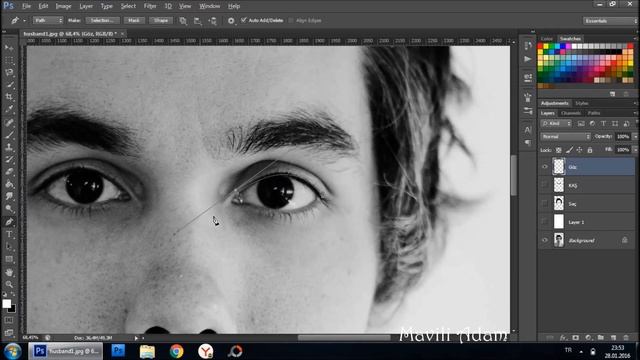Select the Smudge tool

9,197
